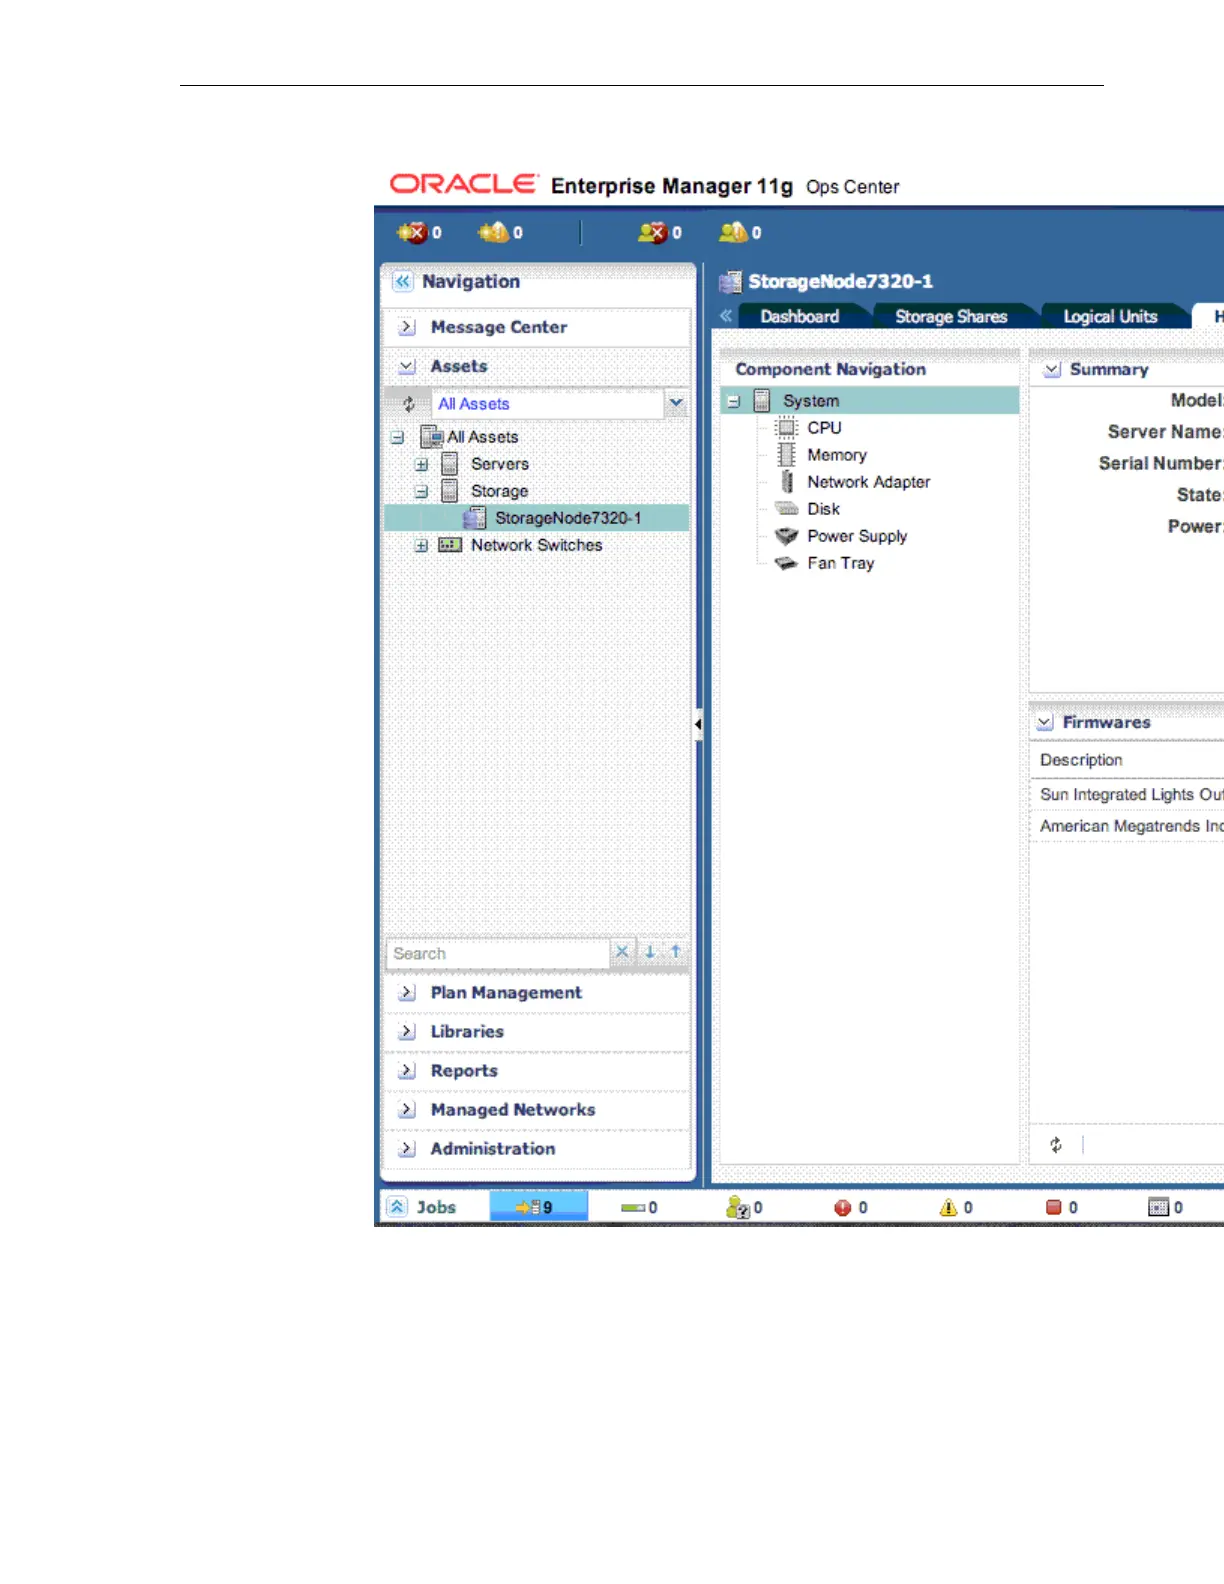Collapse the System component node
The height and width of the screenshot is (1584, 1224).
point(733,402)
